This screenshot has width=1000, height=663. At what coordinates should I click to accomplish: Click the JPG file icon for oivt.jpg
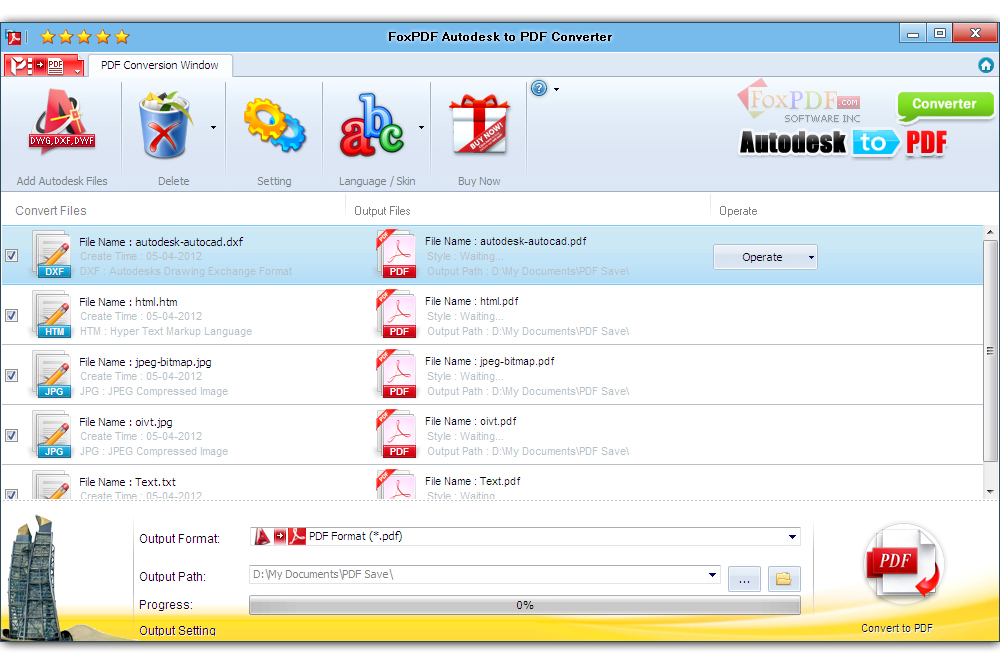52,435
